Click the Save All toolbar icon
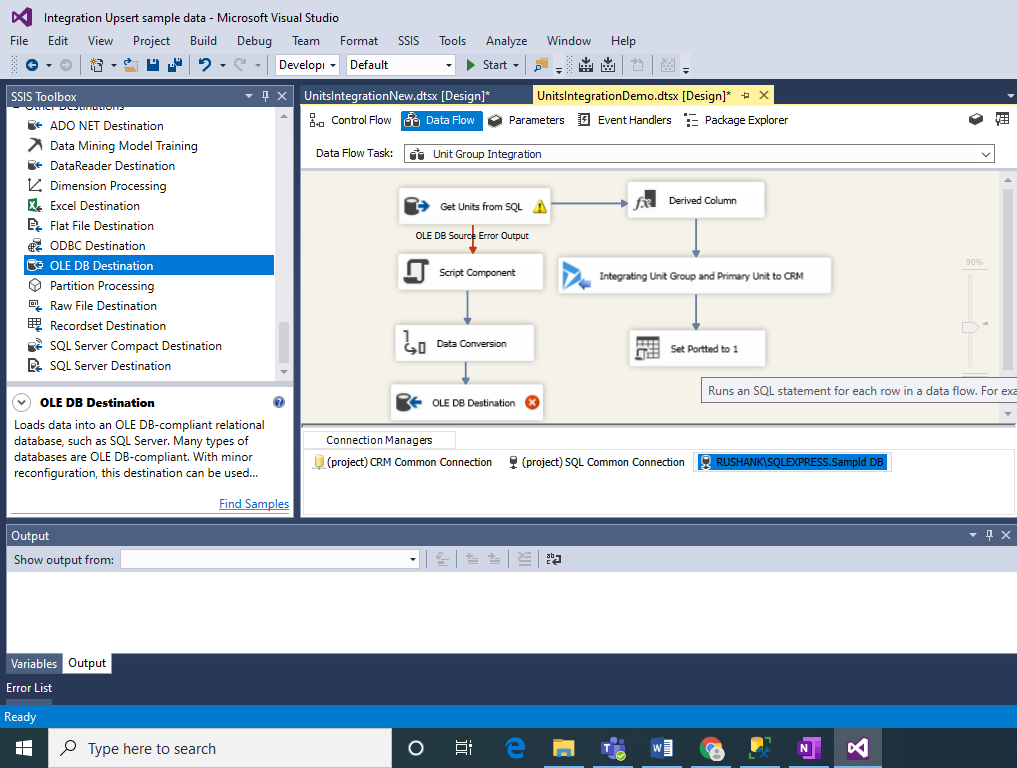Image resolution: width=1017 pixels, height=768 pixels. (174, 65)
